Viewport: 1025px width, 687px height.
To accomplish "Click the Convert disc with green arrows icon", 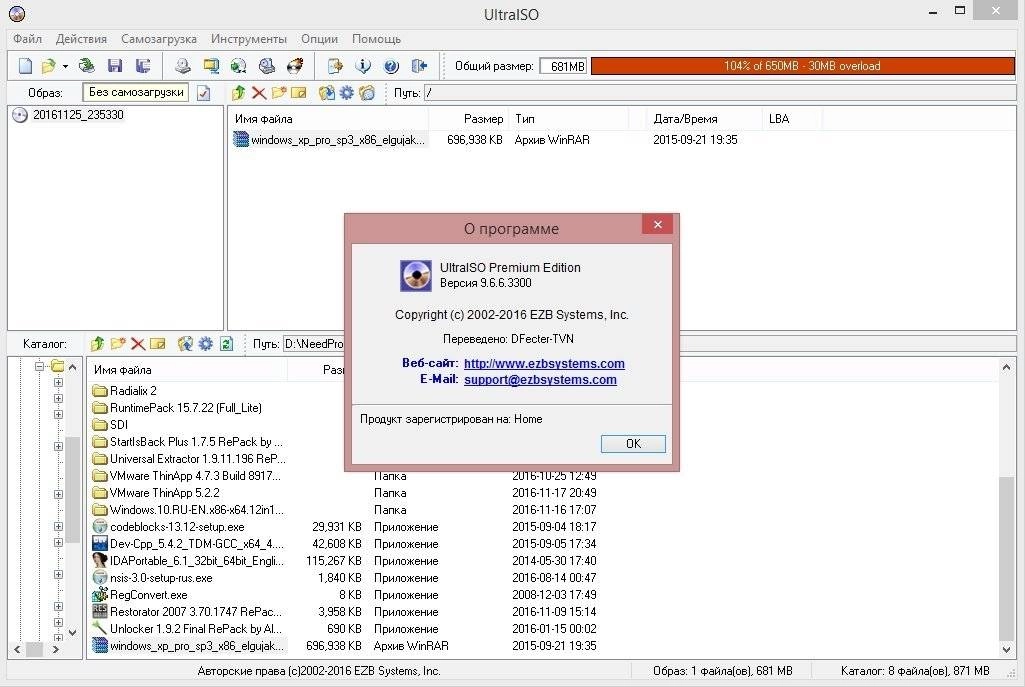I will (239, 66).
